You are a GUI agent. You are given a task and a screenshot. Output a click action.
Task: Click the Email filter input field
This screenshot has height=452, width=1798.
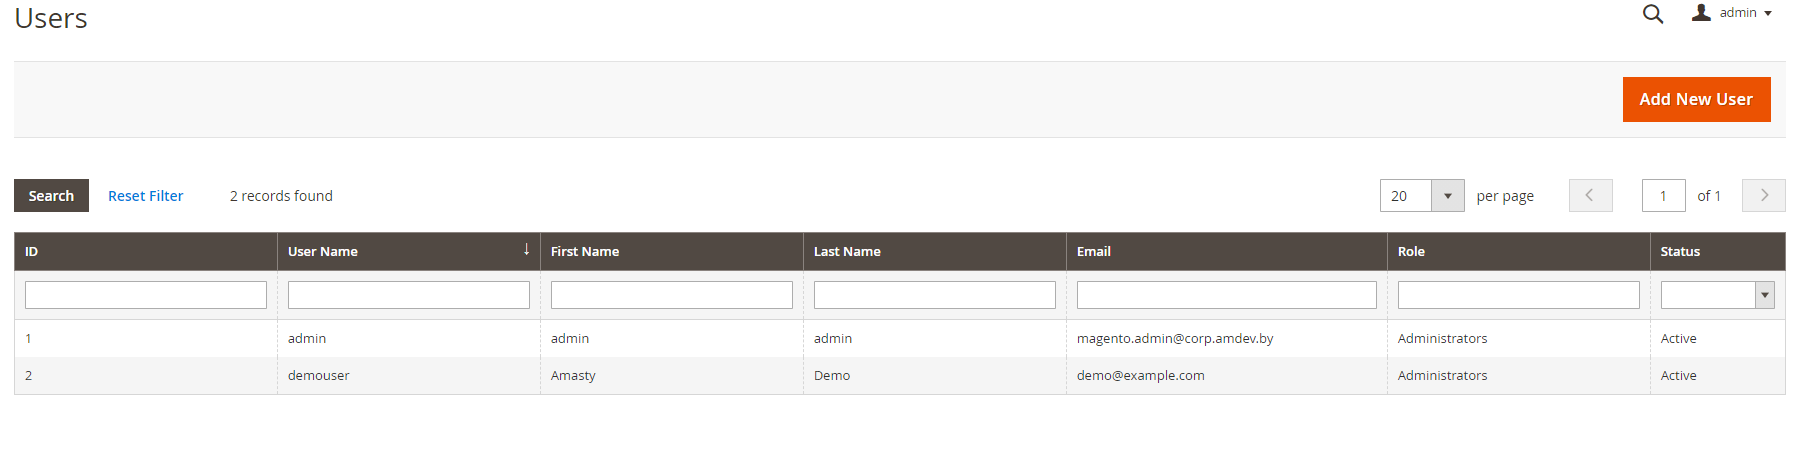point(1226,295)
